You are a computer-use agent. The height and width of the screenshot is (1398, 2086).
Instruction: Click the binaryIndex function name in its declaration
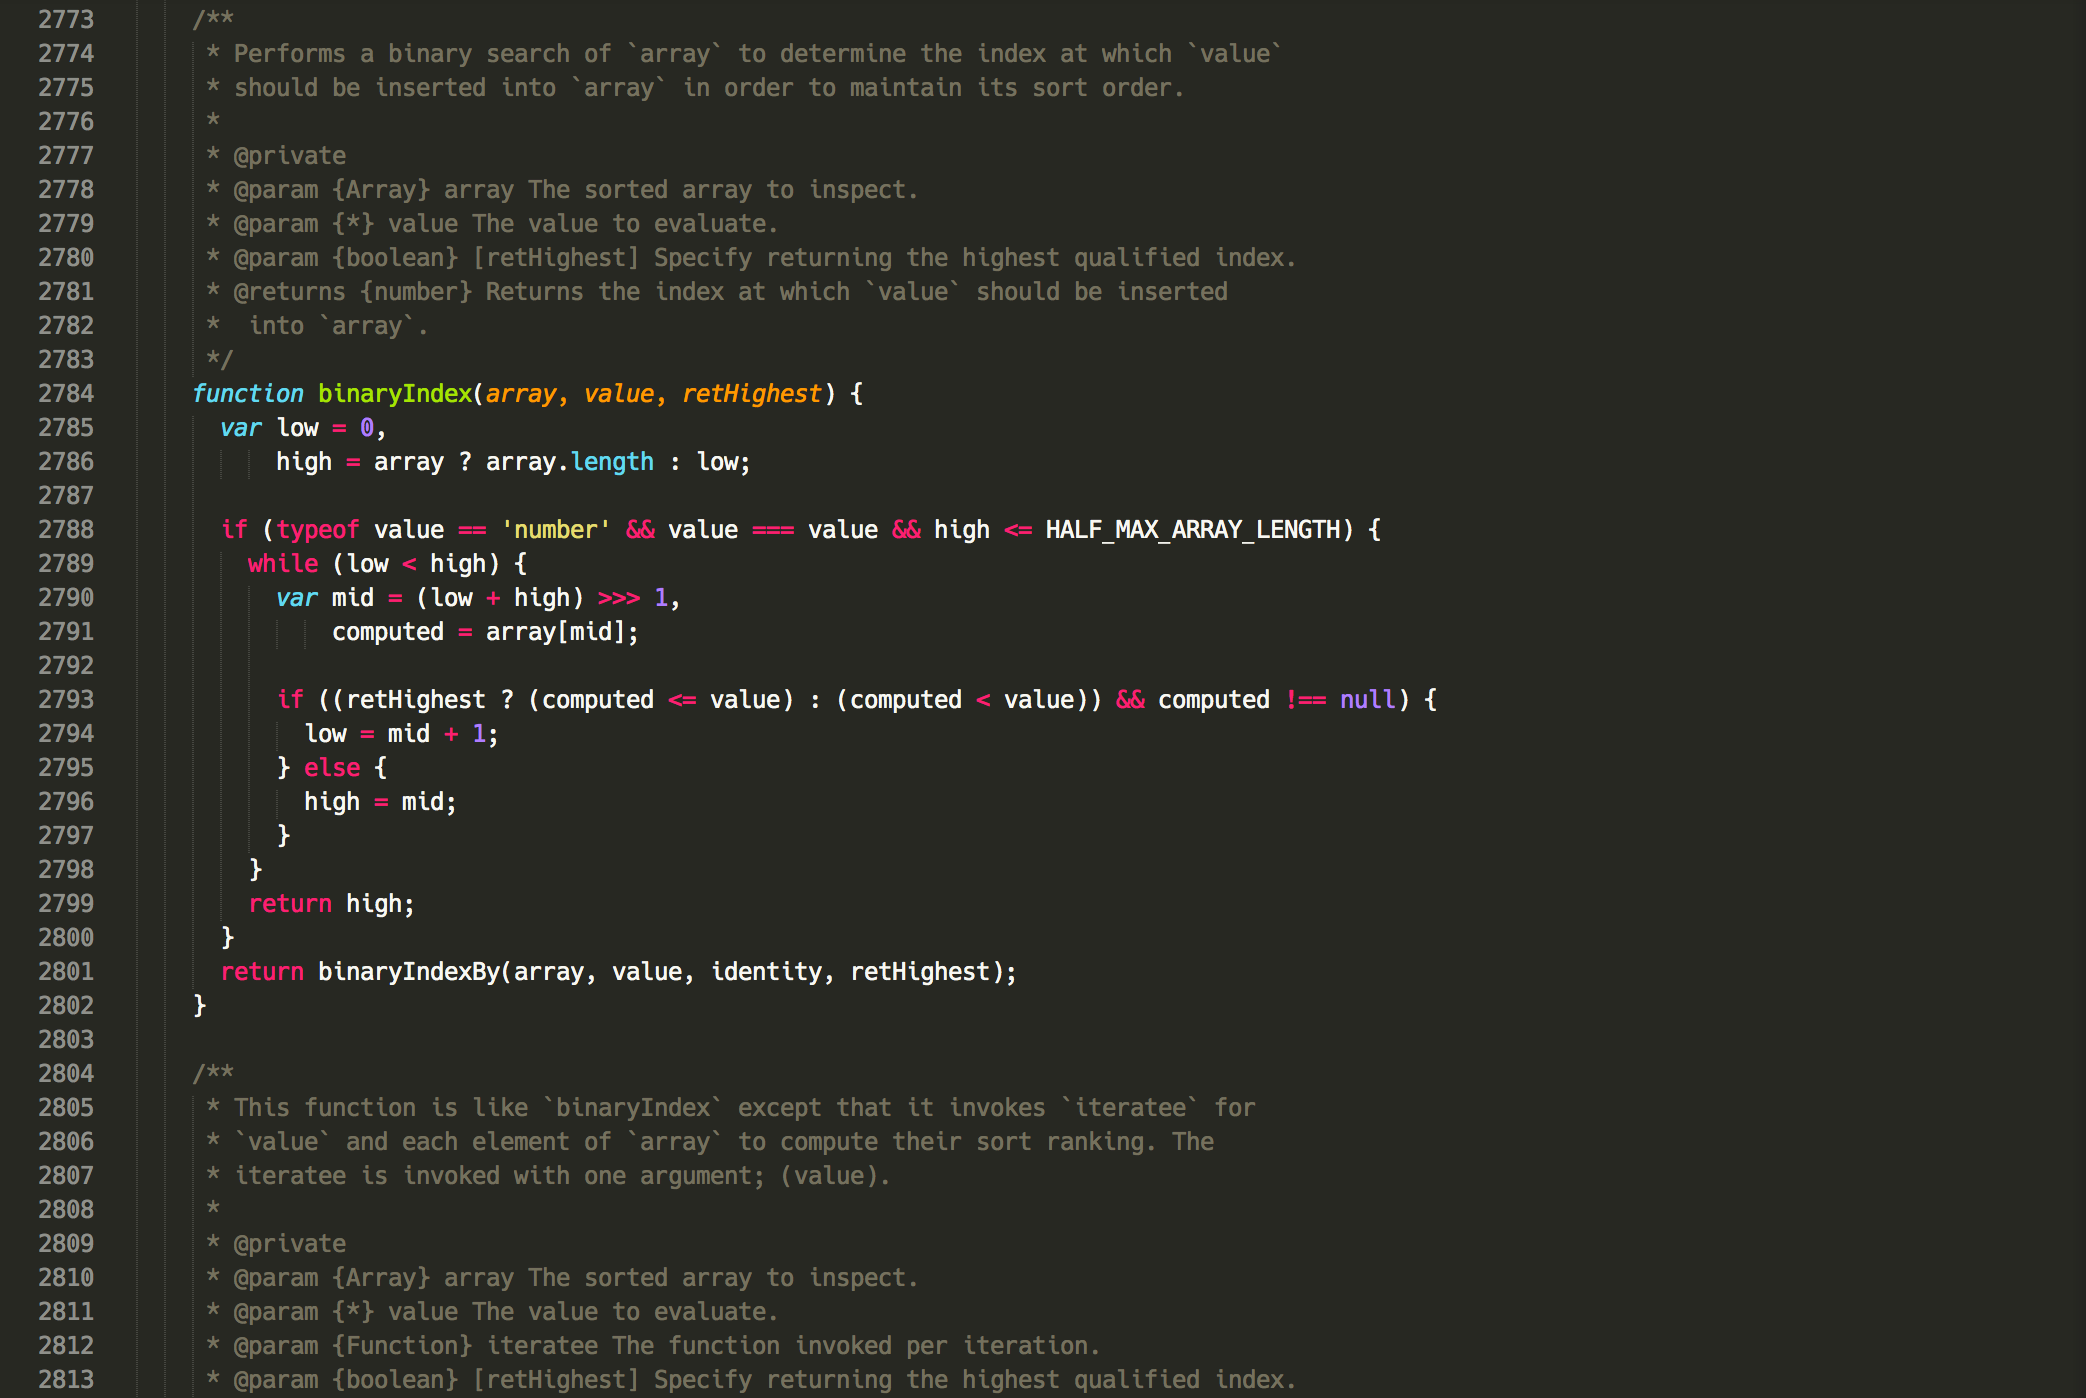click(x=395, y=394)
